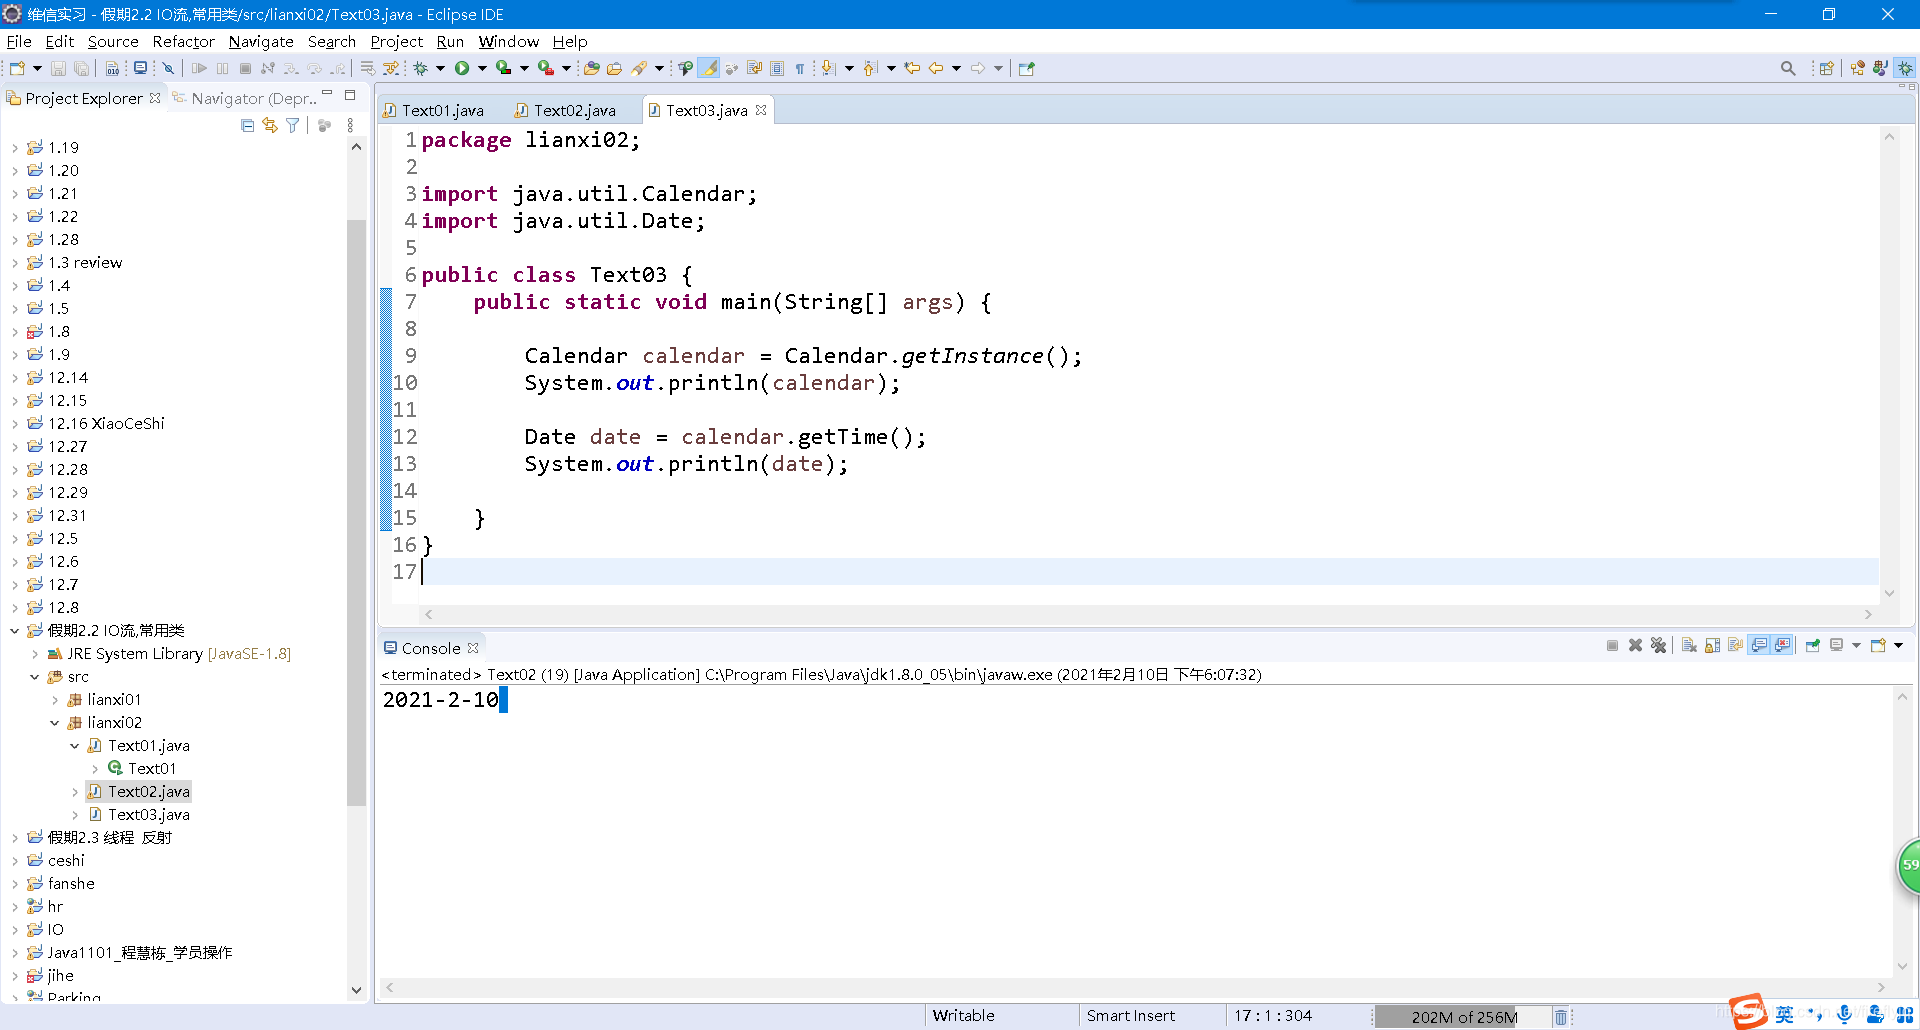Screen dimensions: 1920x1030
Task: Maximize the Project Explorer panel
Action: pos(350,95)
